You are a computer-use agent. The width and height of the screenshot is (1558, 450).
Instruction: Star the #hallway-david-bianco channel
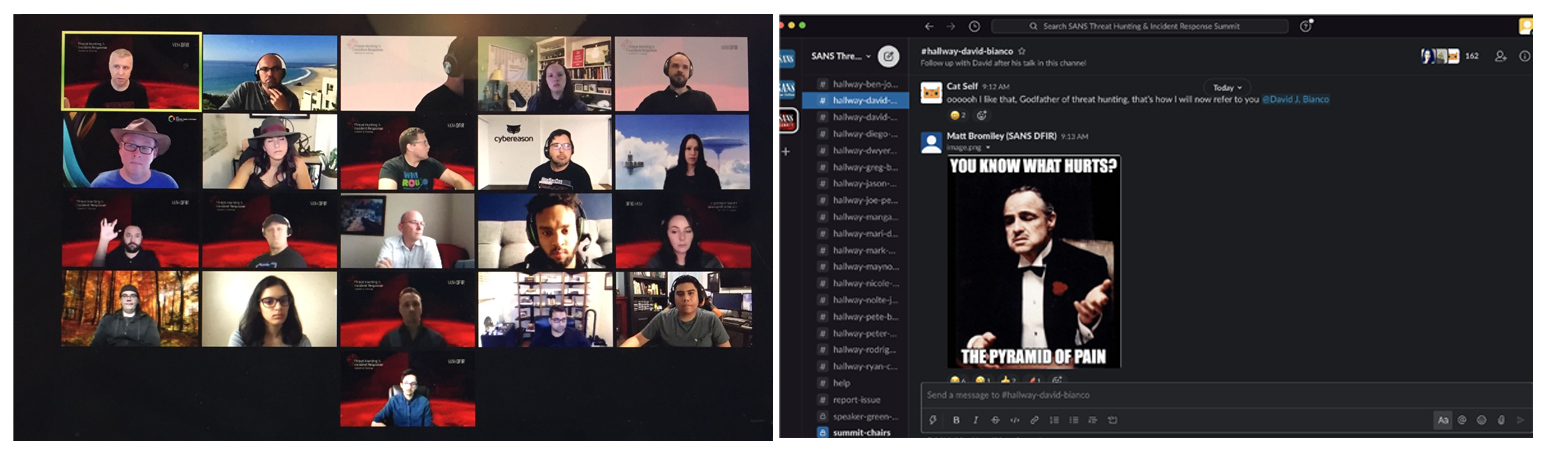[1022, 51]
